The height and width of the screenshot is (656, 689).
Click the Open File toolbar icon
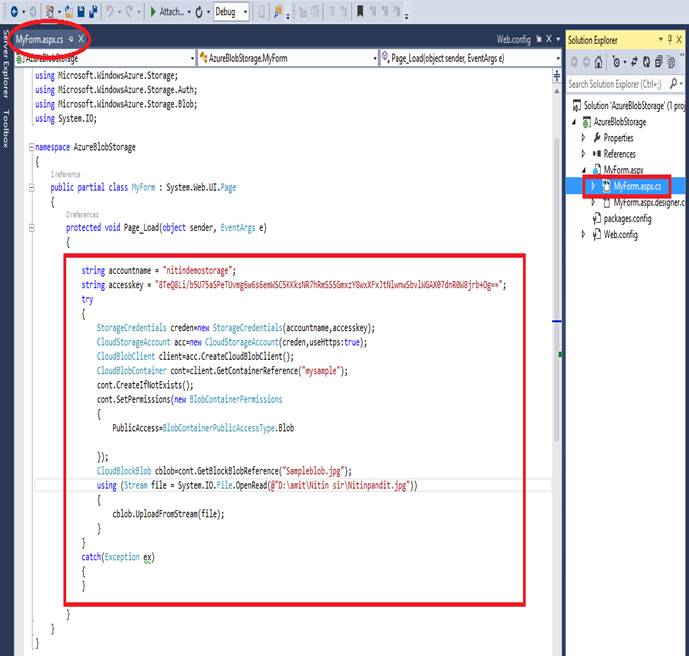pyautogui.click(x=69, y=12)
